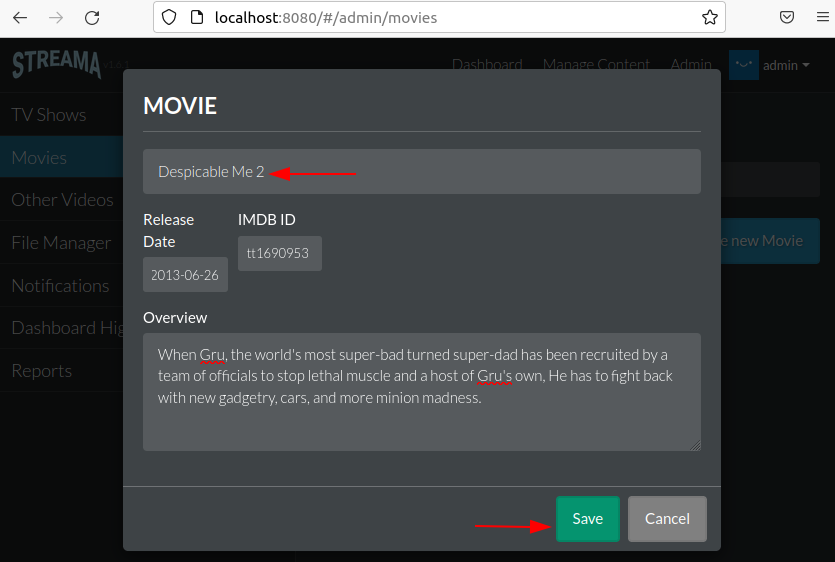835x562 pixels.
Task: Select TV Shows in the sidebar
Action: click(61, 115)
